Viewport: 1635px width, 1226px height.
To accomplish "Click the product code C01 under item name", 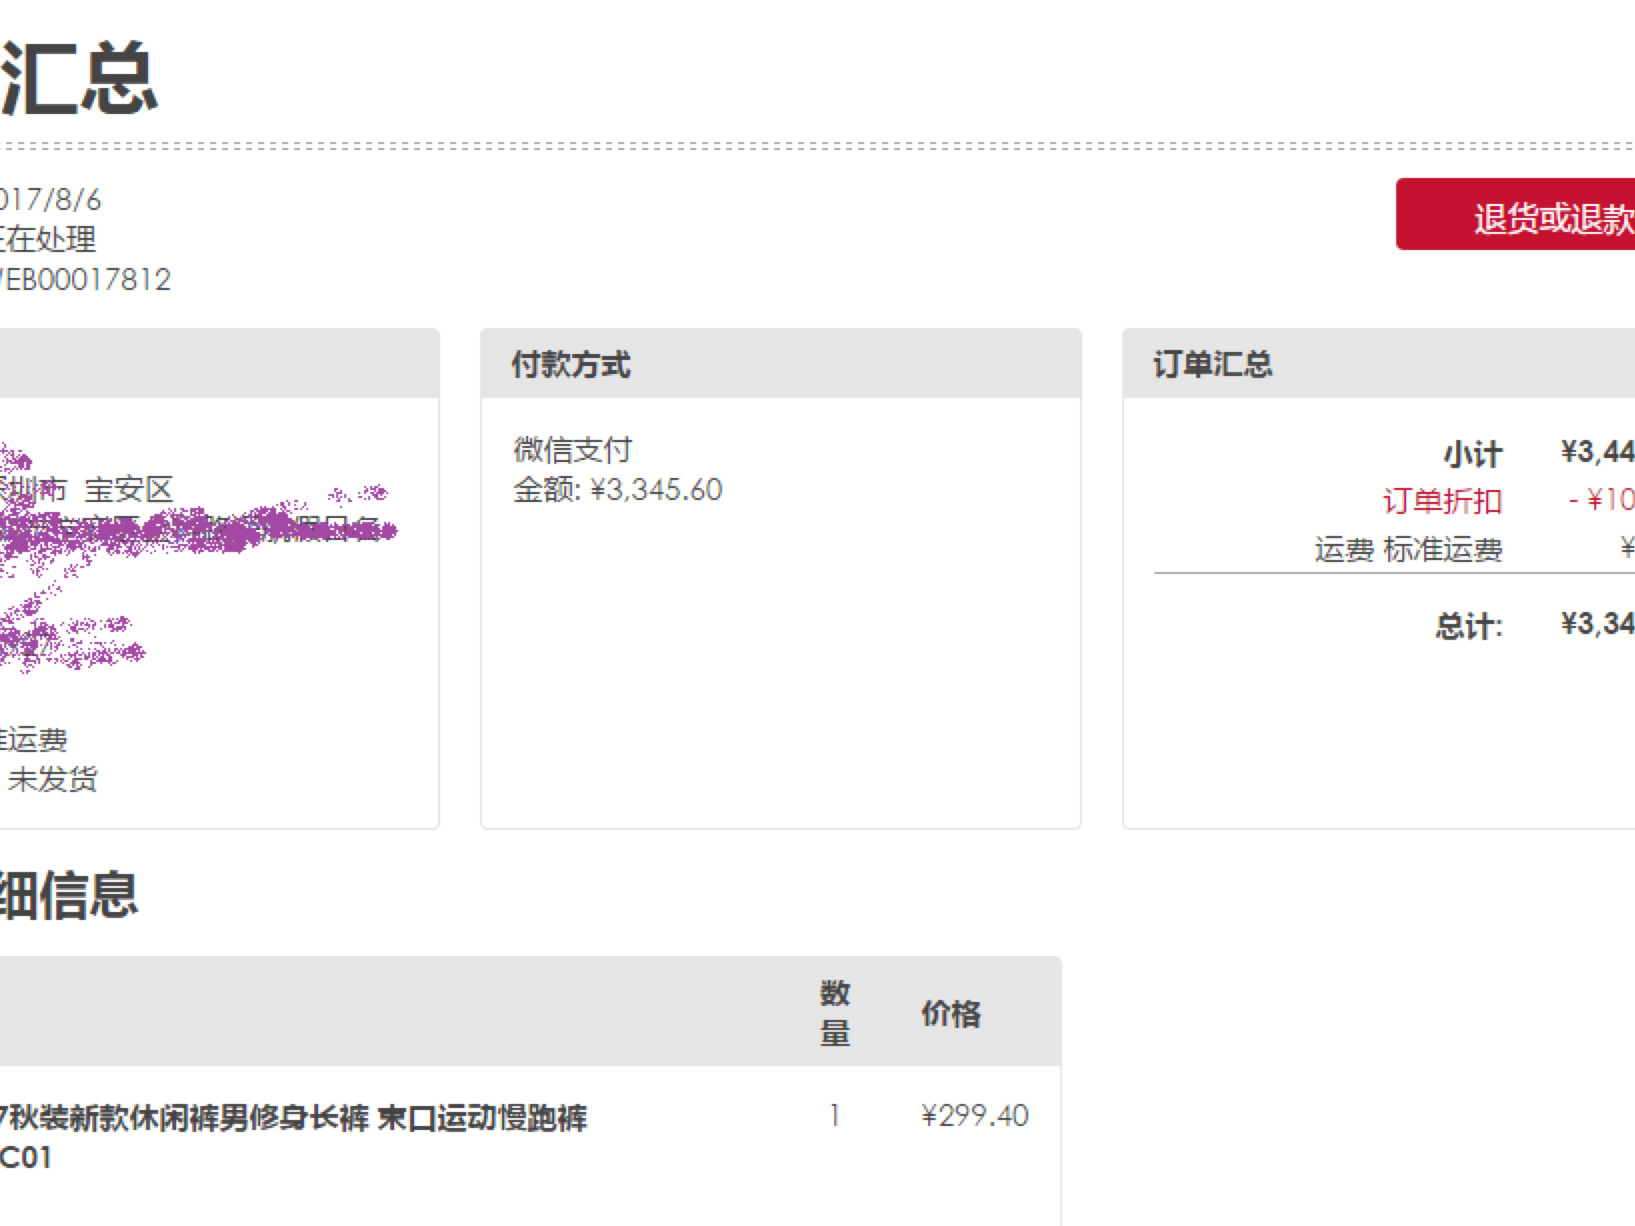I will click(26, 1157).
